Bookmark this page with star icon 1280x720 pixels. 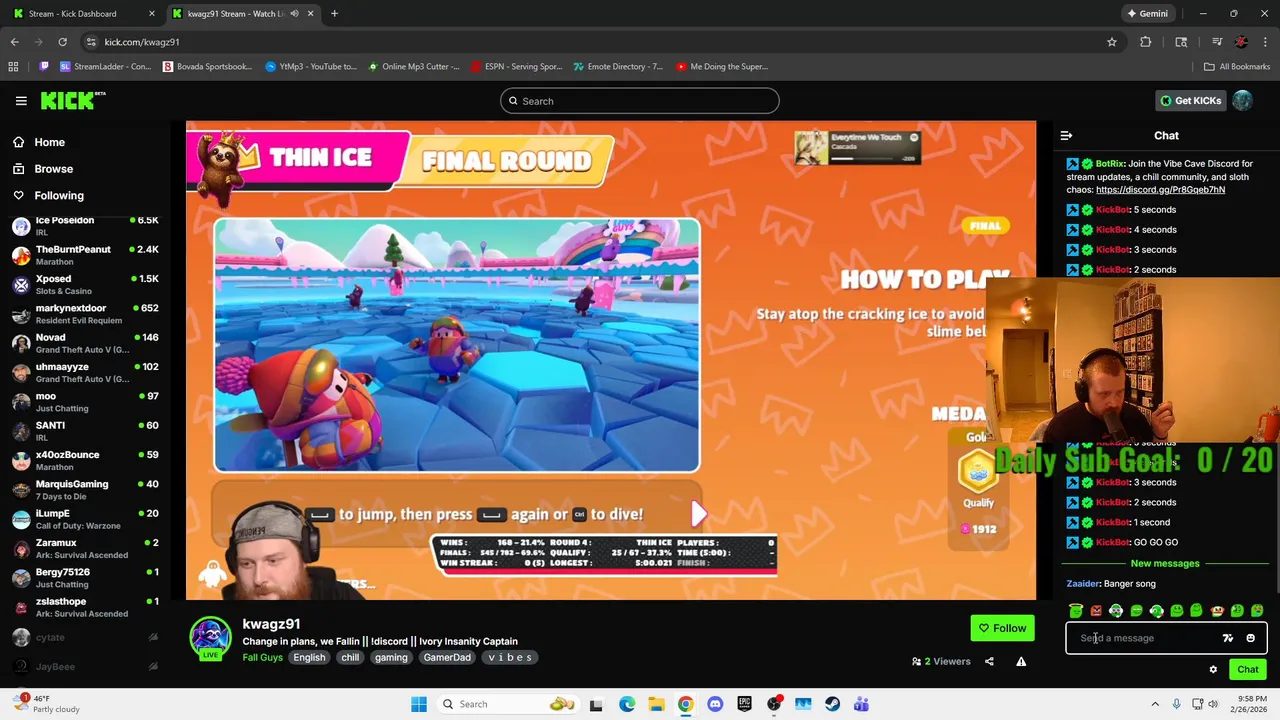pos(1111,42)
